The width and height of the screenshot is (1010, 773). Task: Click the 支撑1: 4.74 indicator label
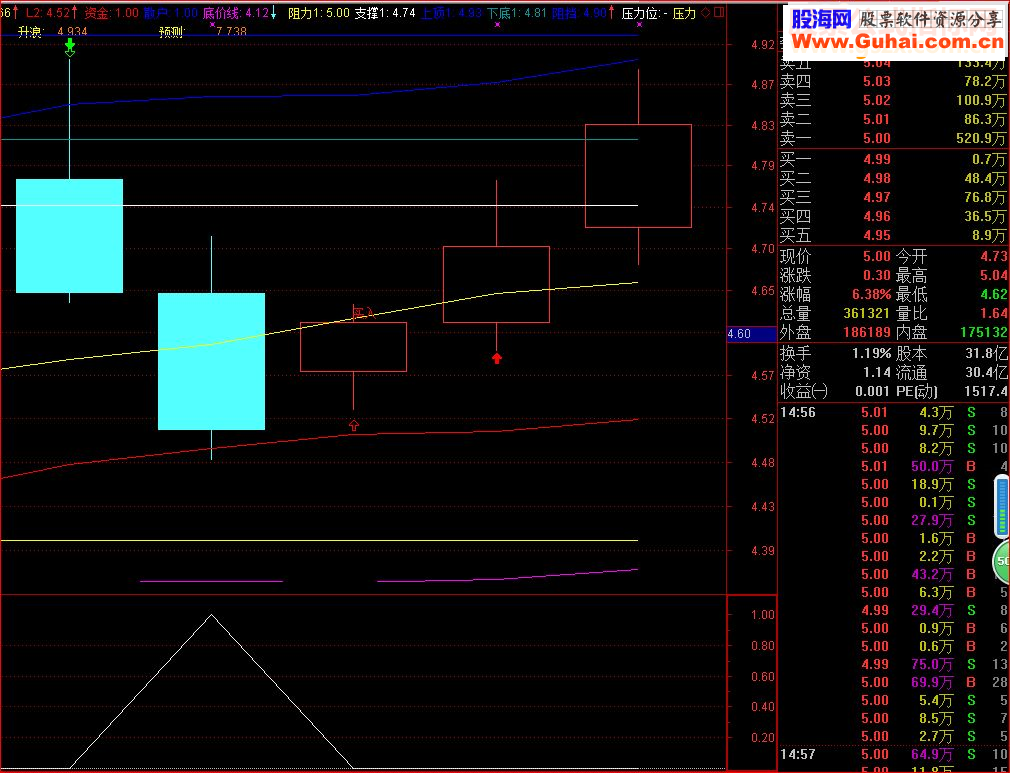tap(385, 13)
